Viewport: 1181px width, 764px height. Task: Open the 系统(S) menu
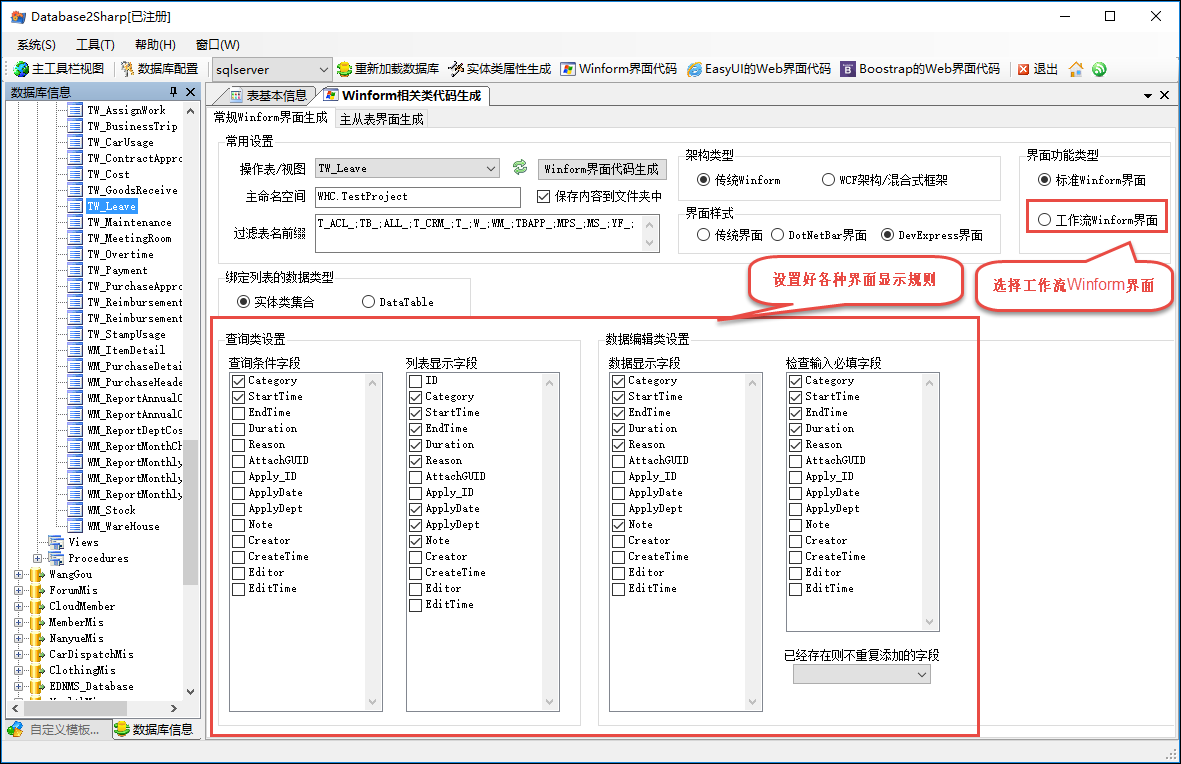point(36,45)
